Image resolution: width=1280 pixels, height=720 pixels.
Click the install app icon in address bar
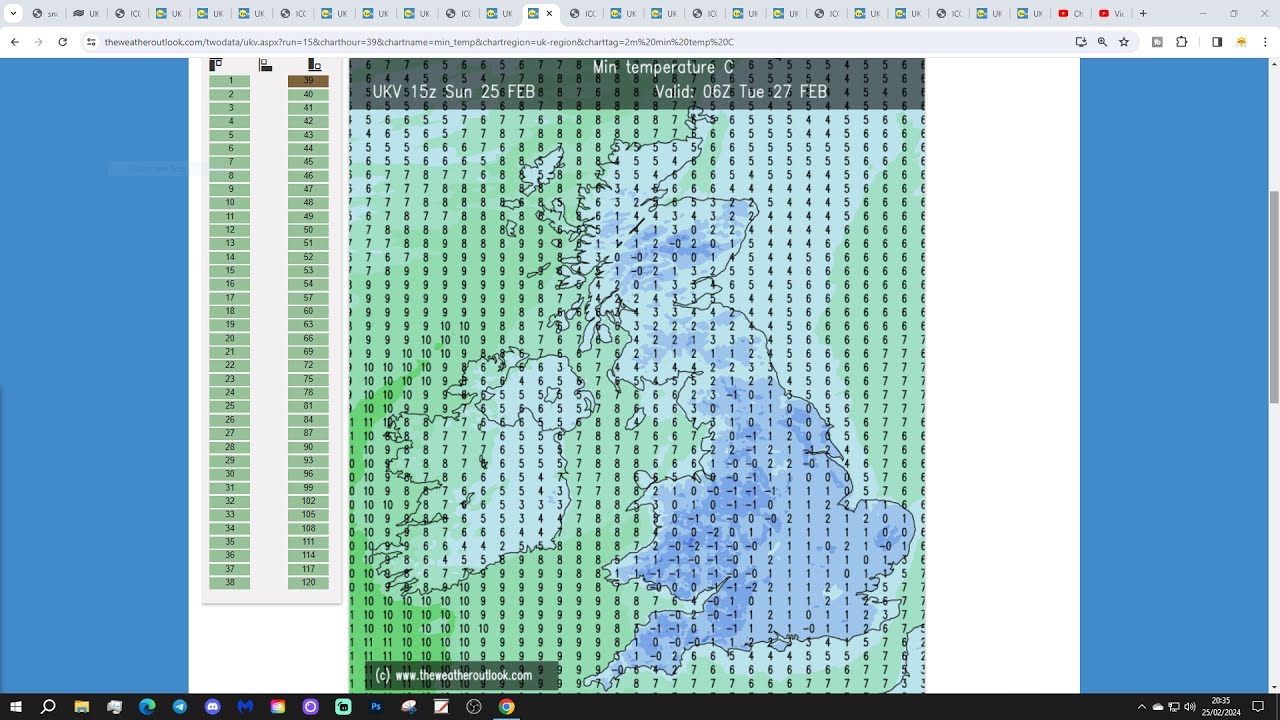pos(1081,42)
